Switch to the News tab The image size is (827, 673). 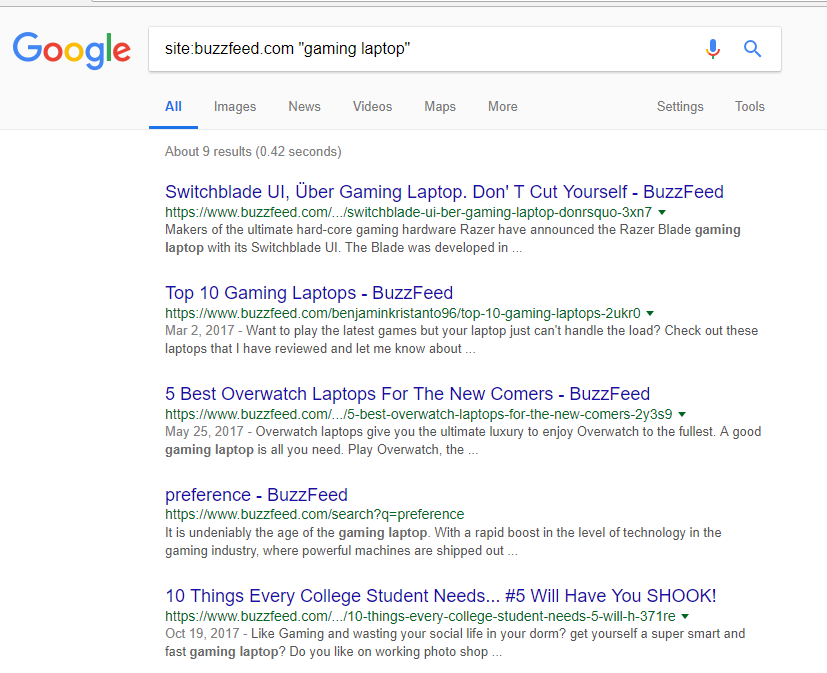pos(304,107)
